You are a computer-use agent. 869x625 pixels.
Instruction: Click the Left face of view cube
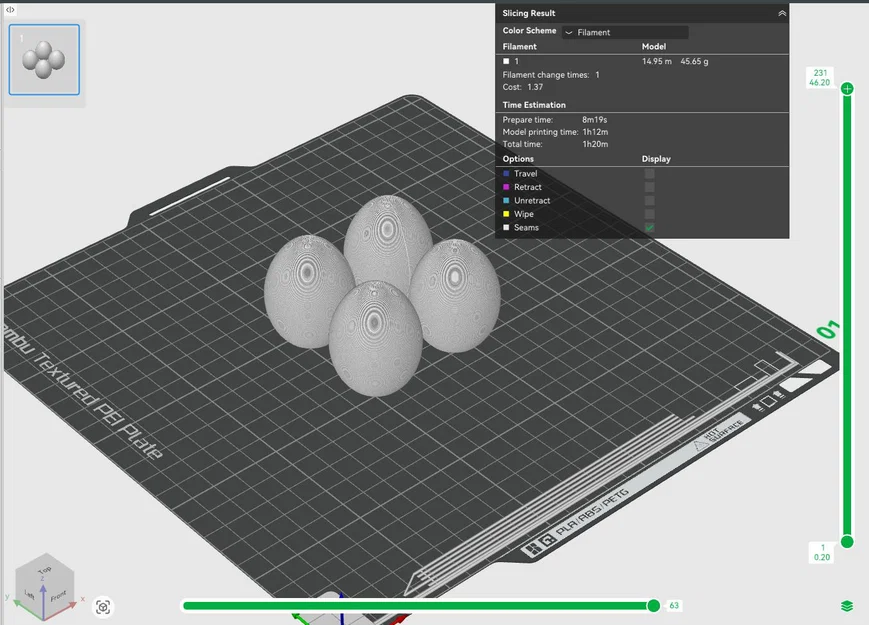pos(29,595)
